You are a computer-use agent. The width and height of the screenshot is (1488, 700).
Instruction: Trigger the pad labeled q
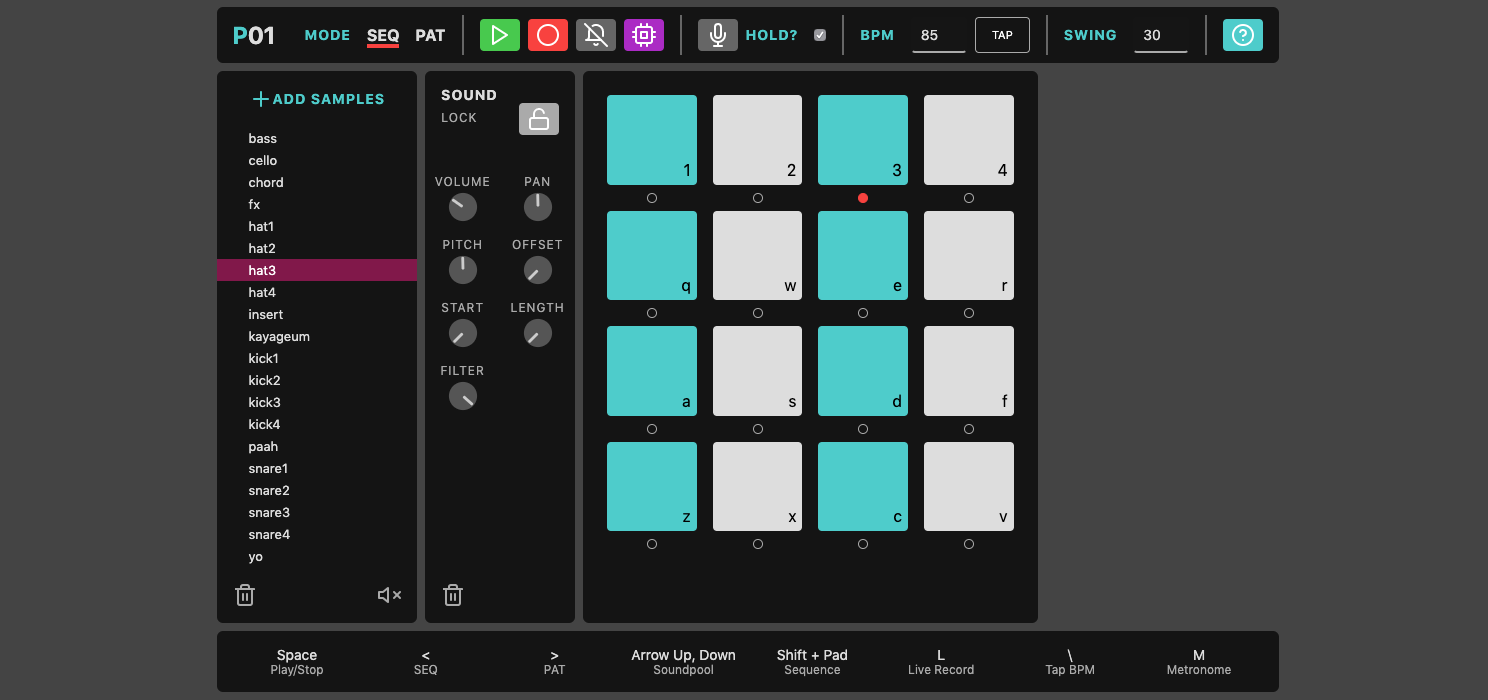[x=652, y=255]
